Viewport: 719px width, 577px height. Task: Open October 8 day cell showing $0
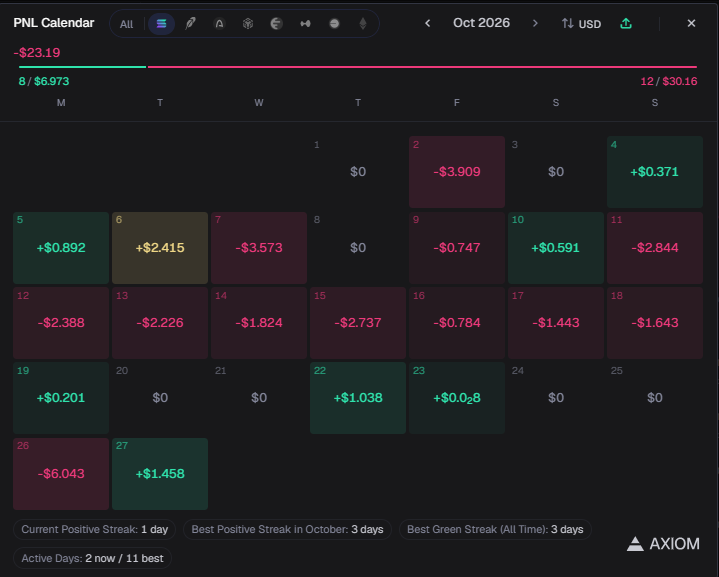pos(358,248)
